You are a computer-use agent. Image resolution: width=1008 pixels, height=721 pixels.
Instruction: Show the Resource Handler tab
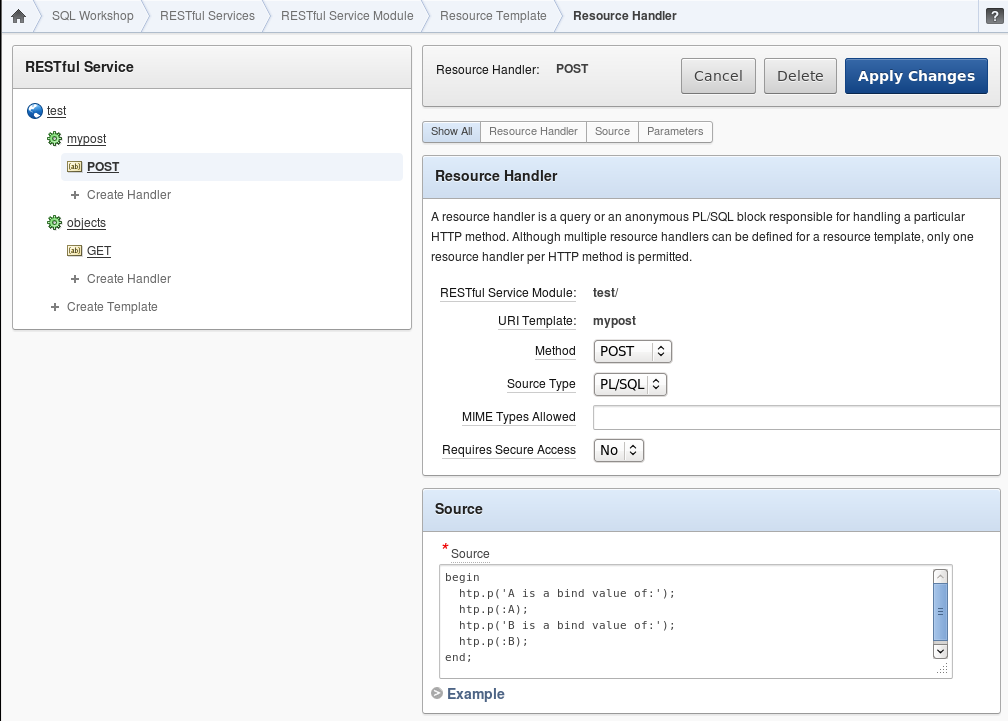(x=533, y=132)
